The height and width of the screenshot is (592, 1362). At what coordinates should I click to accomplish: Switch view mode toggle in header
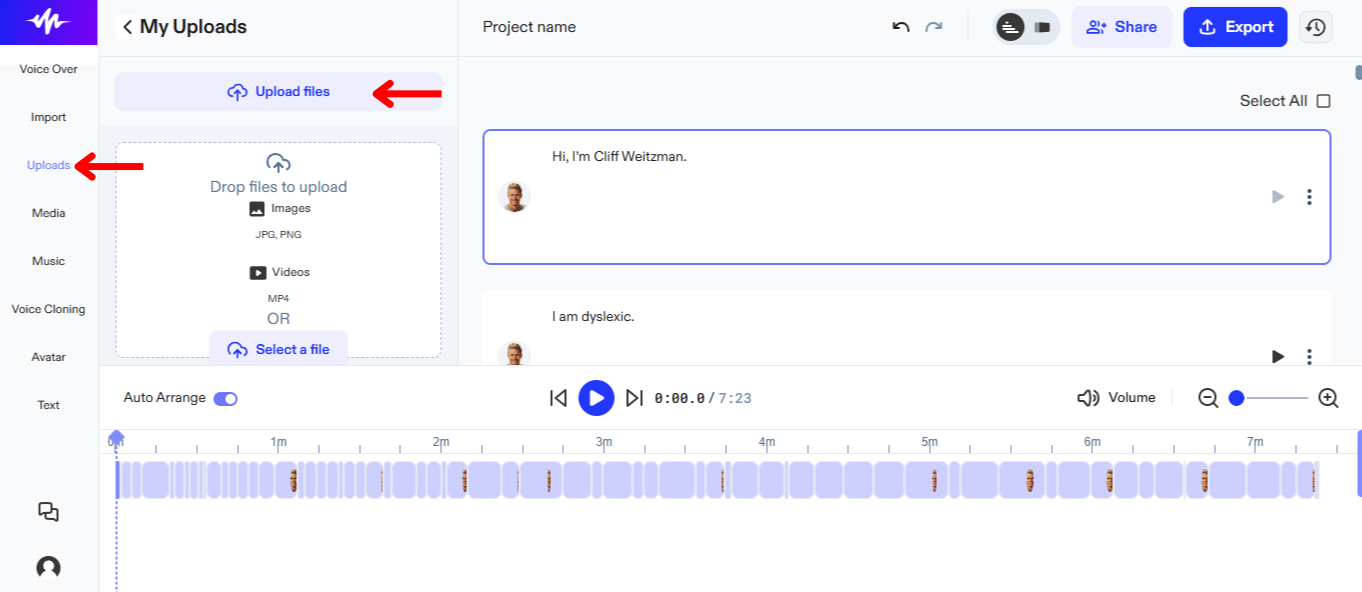[1026, 27]
